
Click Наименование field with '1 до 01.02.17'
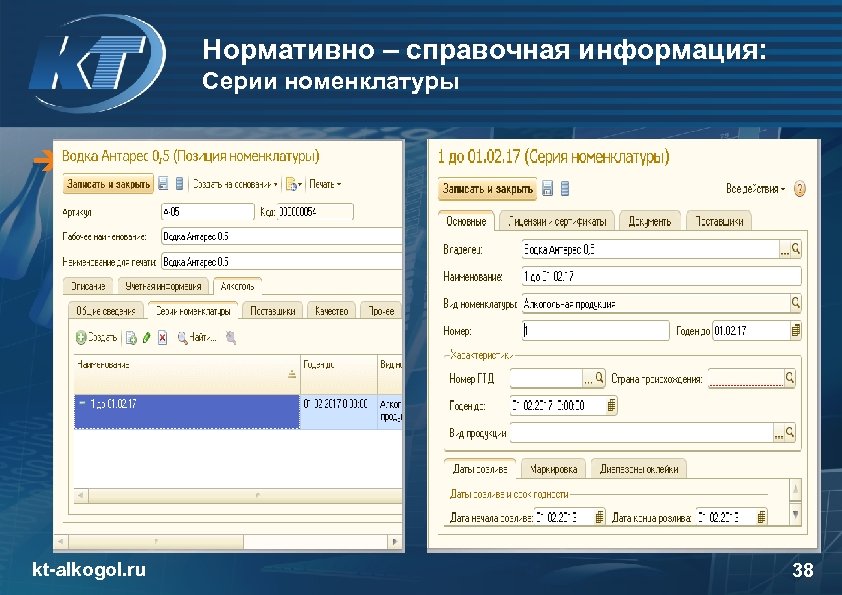click(x=662, y=277)
